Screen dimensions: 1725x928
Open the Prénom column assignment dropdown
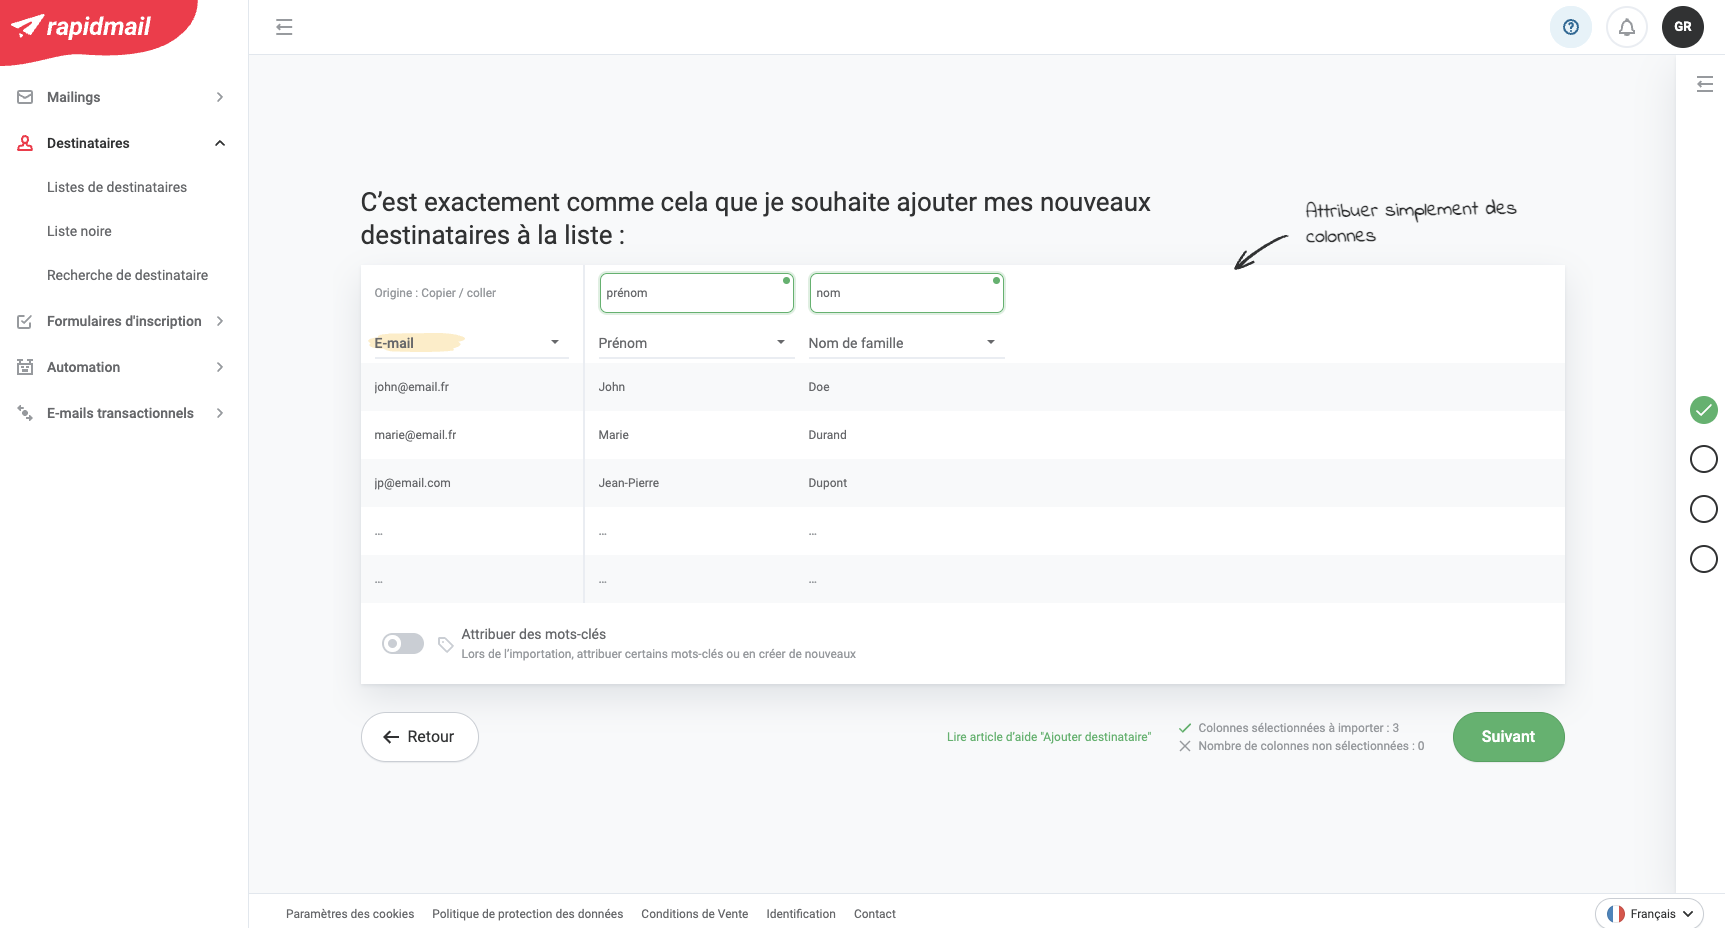[694, 343]
